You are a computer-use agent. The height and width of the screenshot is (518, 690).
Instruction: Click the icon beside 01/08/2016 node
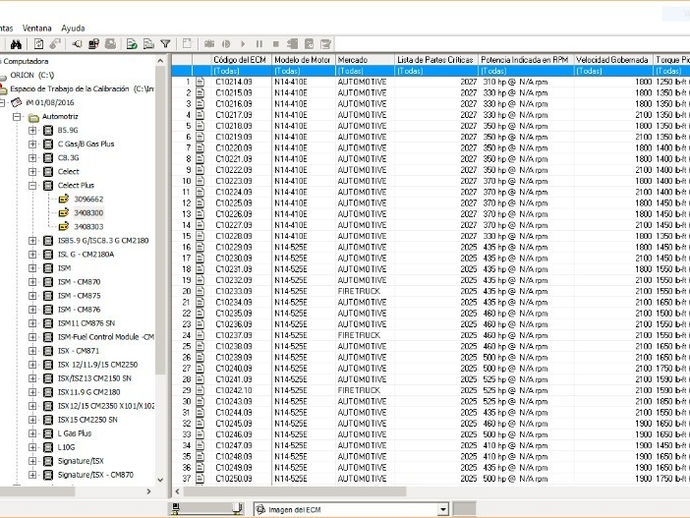point(16,103)
